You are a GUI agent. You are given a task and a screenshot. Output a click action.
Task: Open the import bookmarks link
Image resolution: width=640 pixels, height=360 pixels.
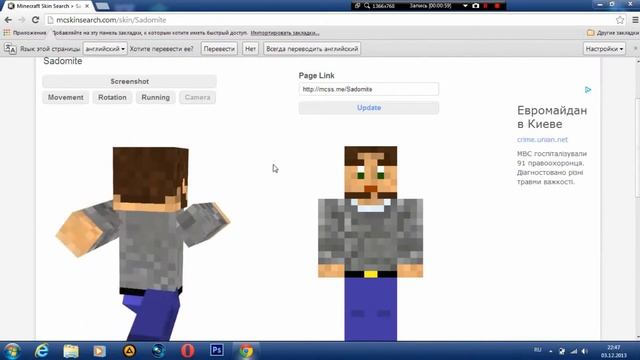pyautogui.click(x=285, y=33)
